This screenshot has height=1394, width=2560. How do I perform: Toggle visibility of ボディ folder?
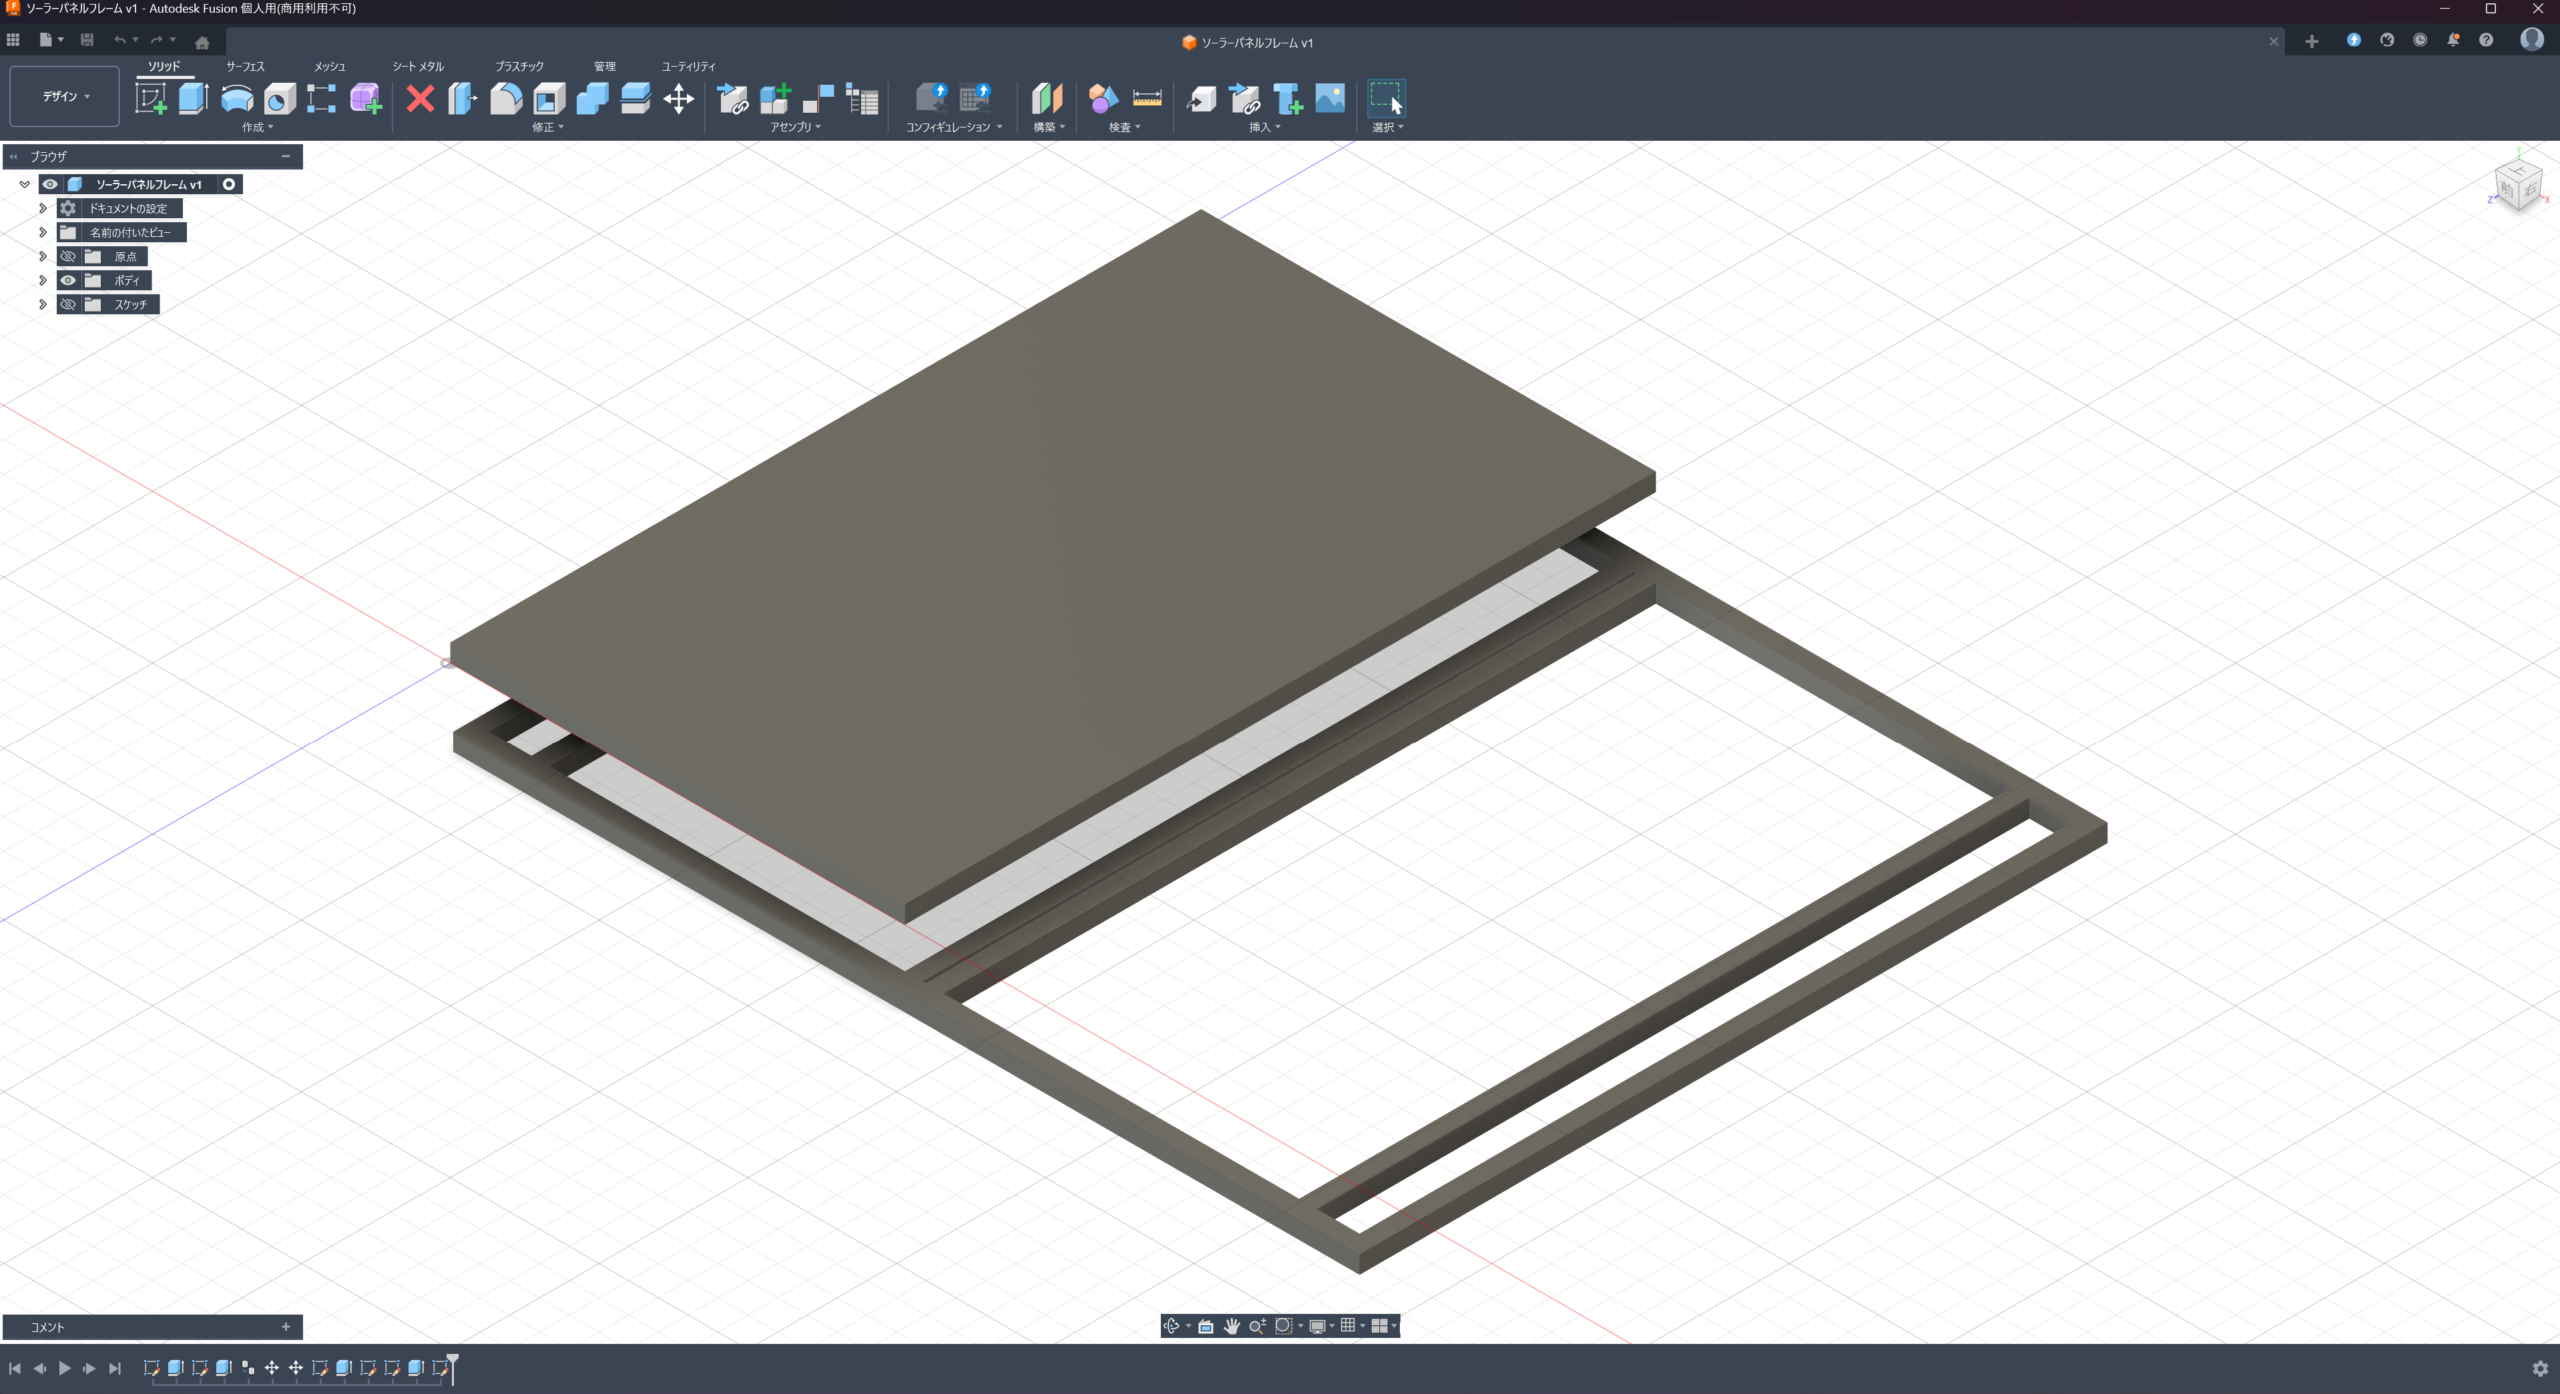click(x=68, y=281)
